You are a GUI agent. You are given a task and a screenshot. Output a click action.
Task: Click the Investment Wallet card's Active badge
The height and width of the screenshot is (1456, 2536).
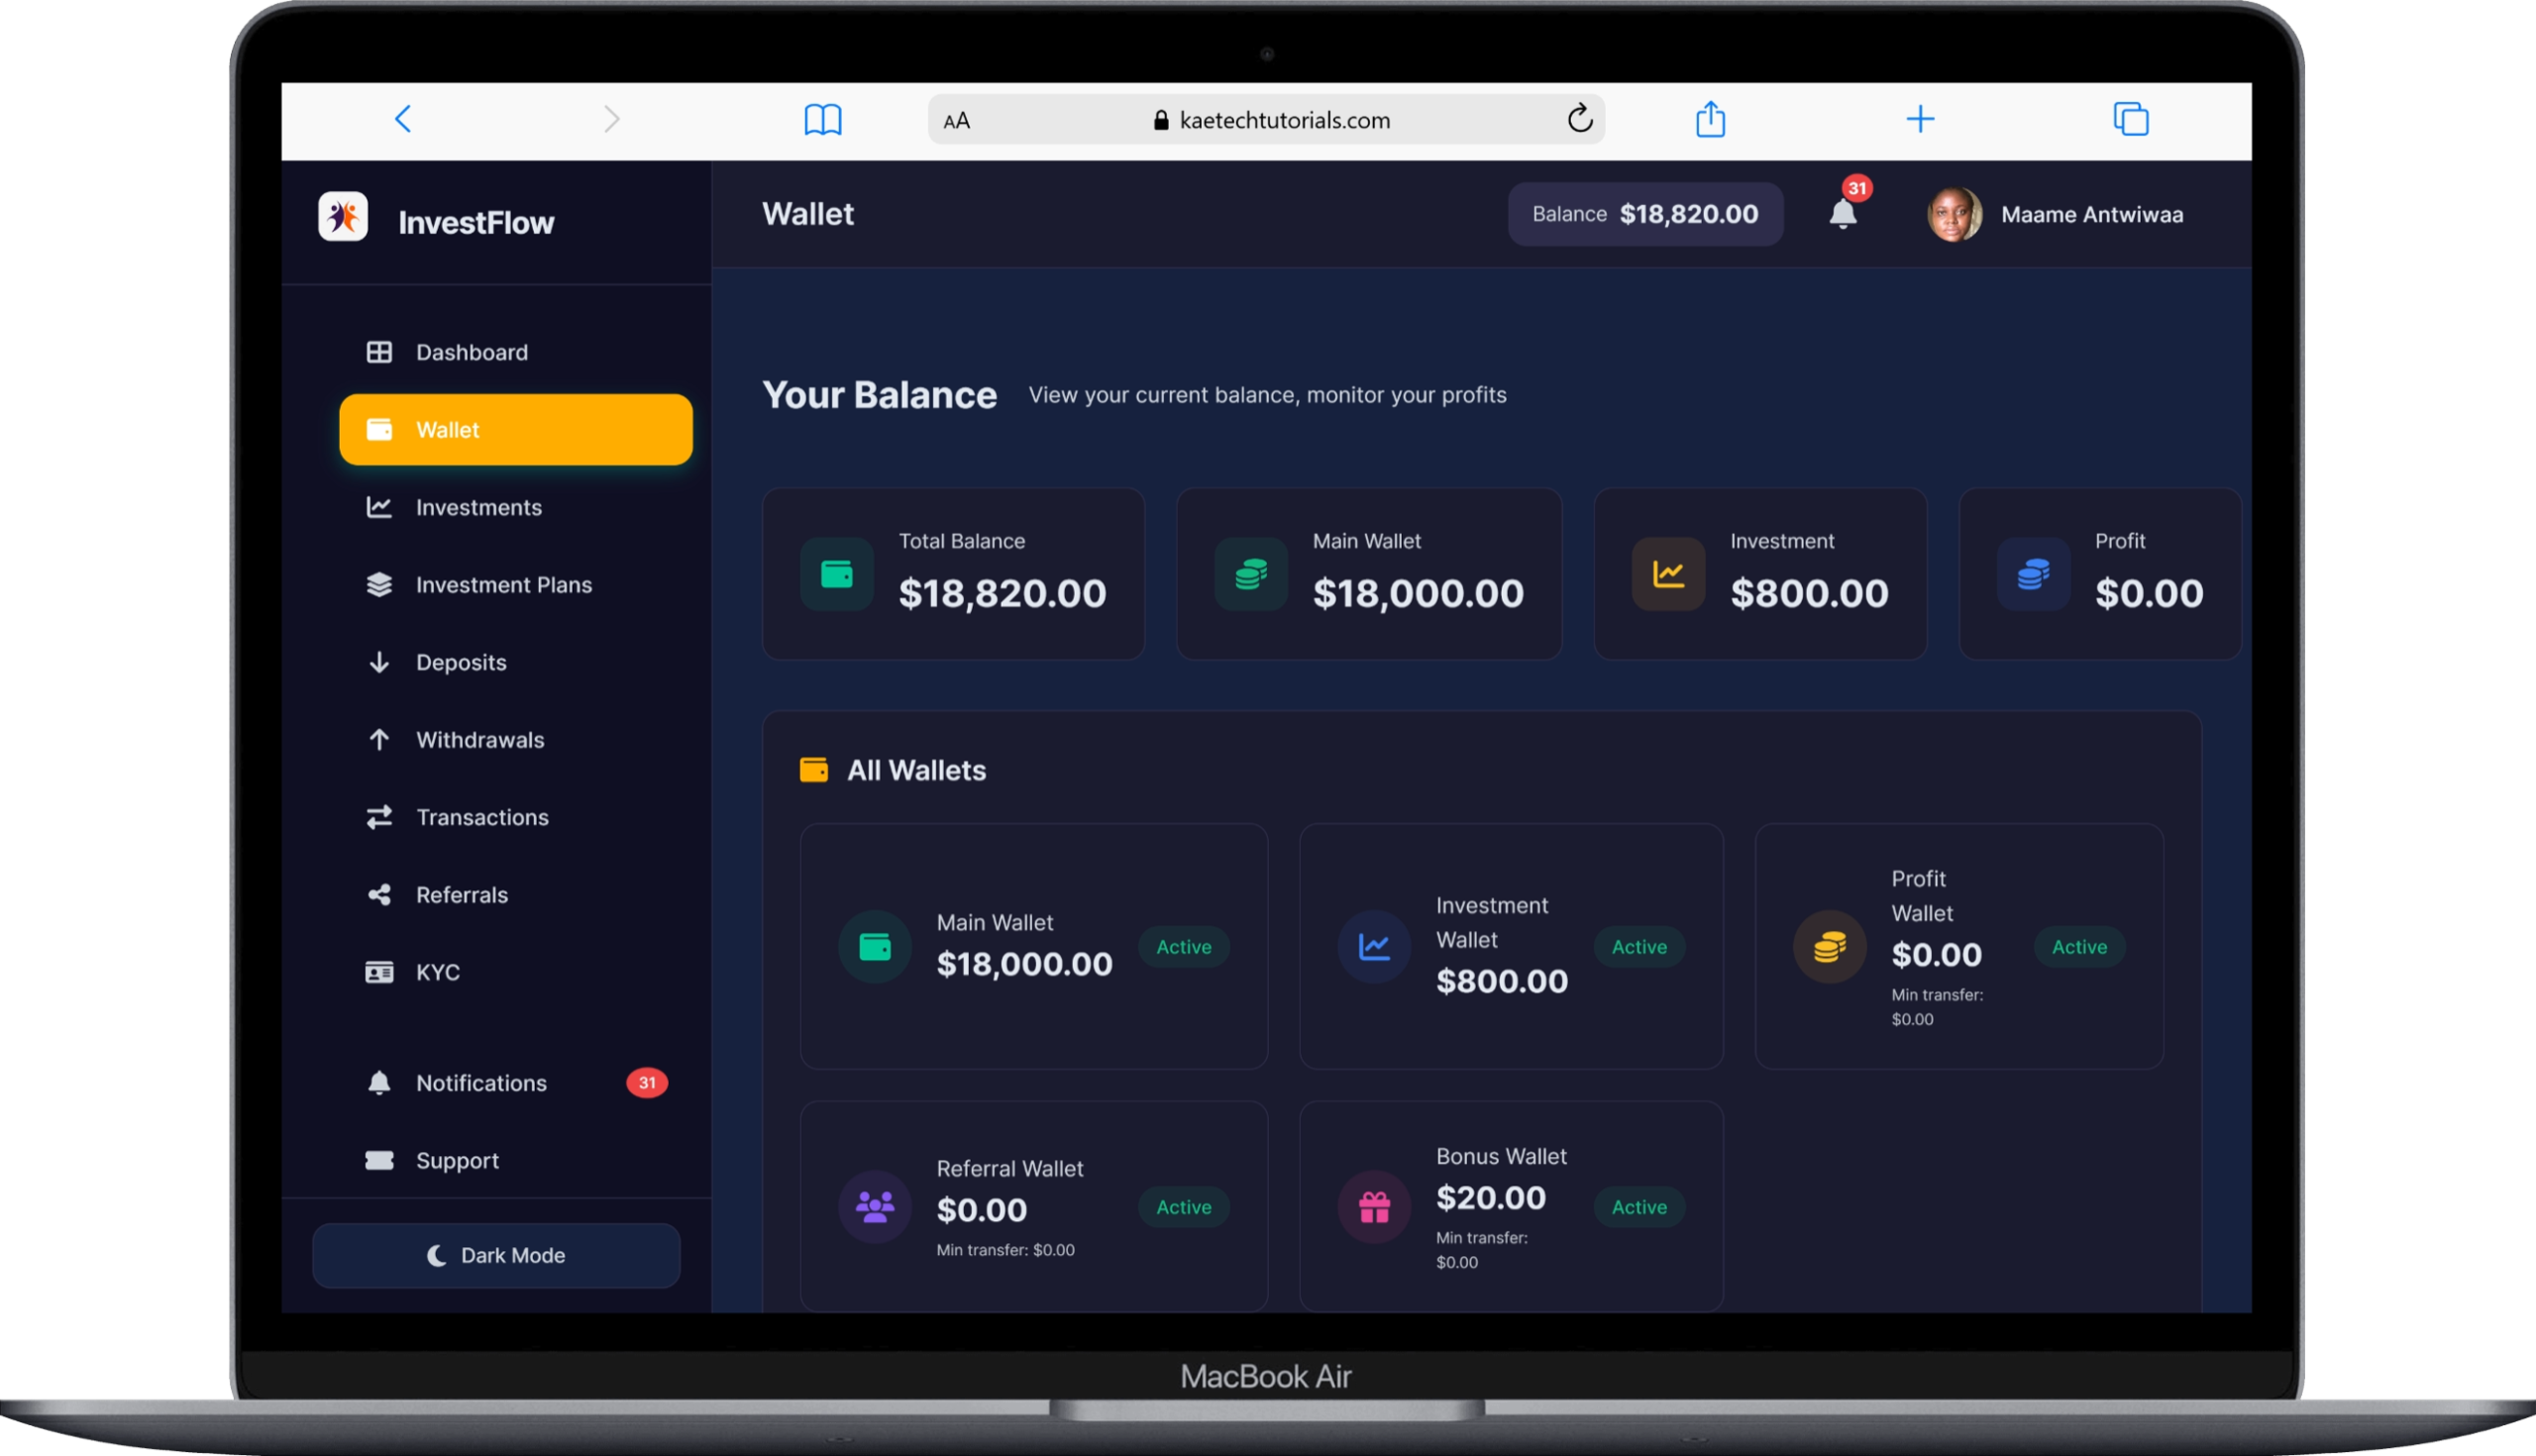tap(1639, 947)
